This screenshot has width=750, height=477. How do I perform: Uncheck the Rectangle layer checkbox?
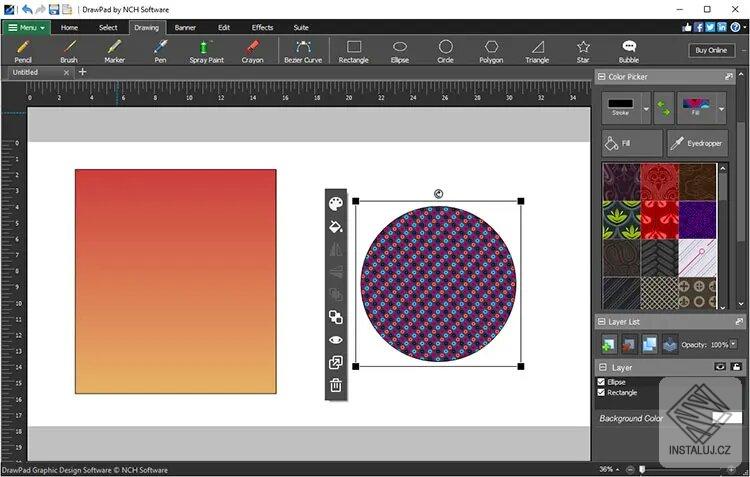pyautogui.click(x=601, y=392)
